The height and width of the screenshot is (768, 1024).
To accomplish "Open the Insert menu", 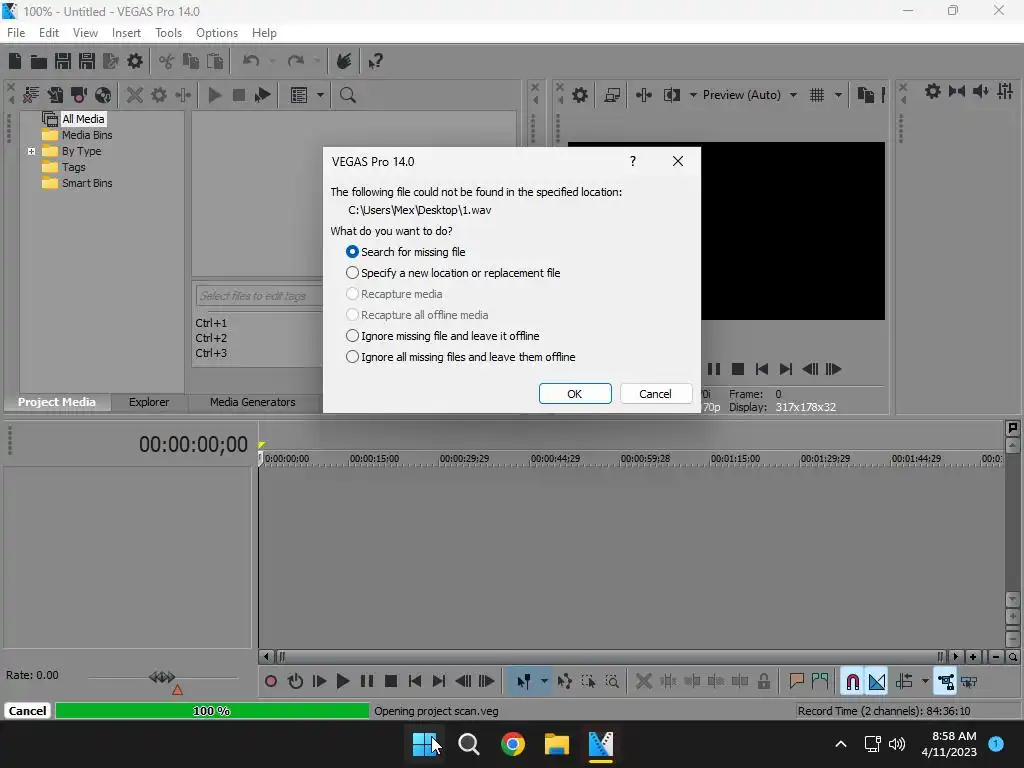I will (x=126, y=33).
